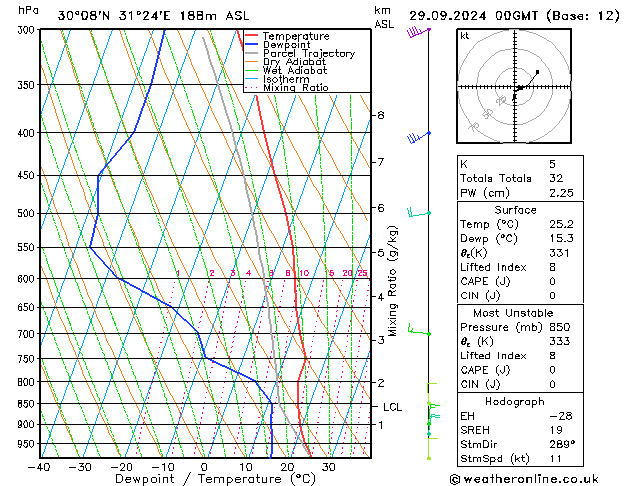Screen dimensions: 629x486
Task: Click the 950 hPa pressure label
Action: [x=28, y=444]
